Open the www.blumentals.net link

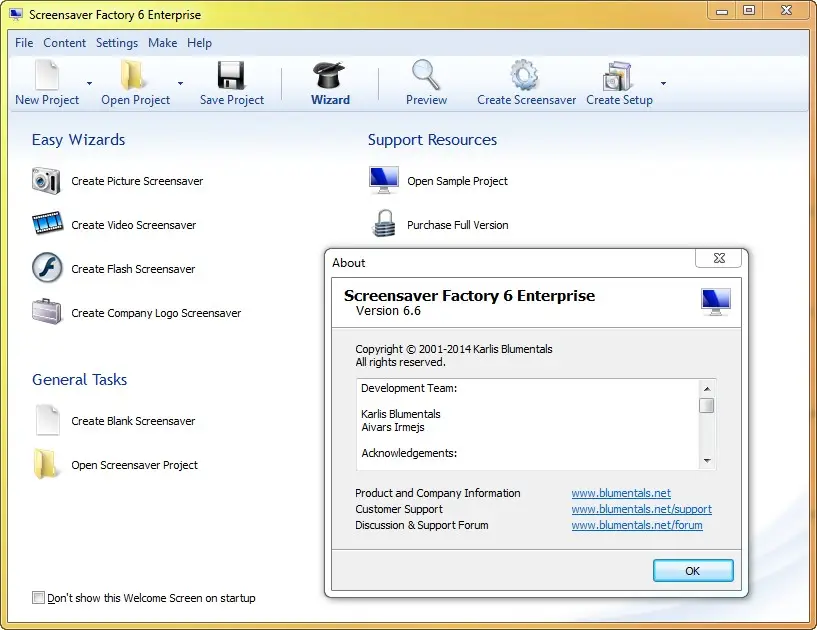(621, 493)
